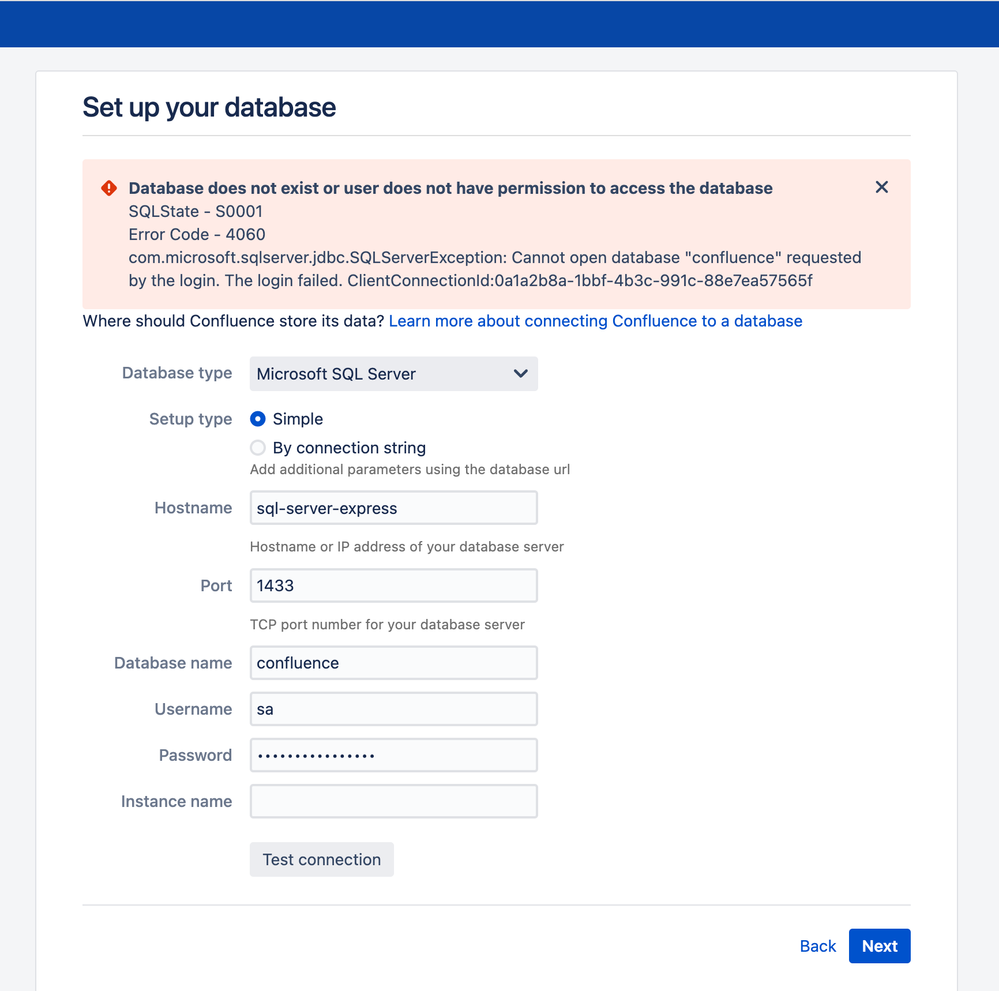Click the SQLState - S0001 text
The width and height of the screenshot is (999, 991).
pos(195,211)
